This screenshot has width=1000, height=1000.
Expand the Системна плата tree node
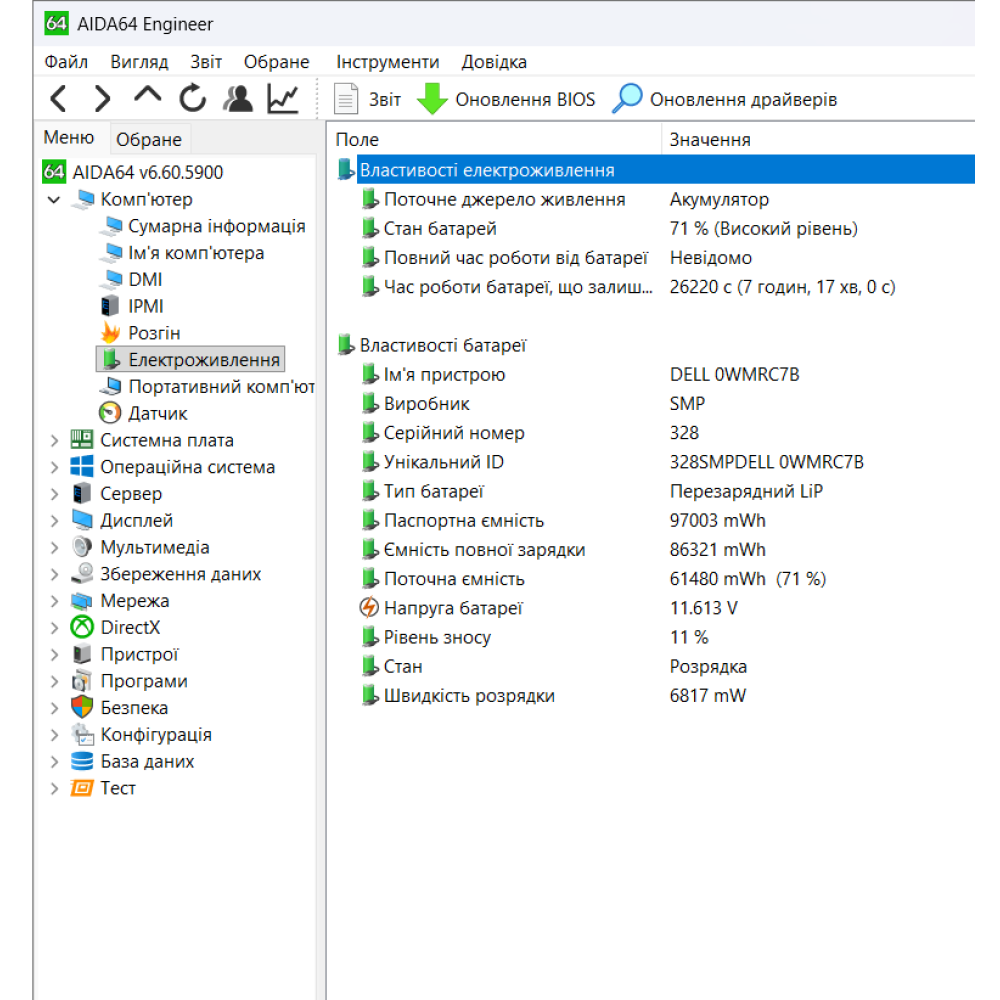pos(54,439)
